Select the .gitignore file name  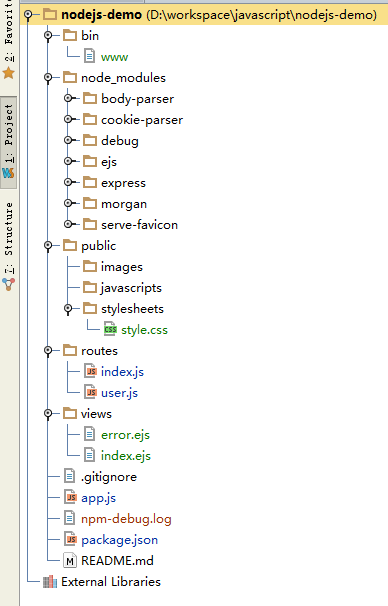[109, 477]
